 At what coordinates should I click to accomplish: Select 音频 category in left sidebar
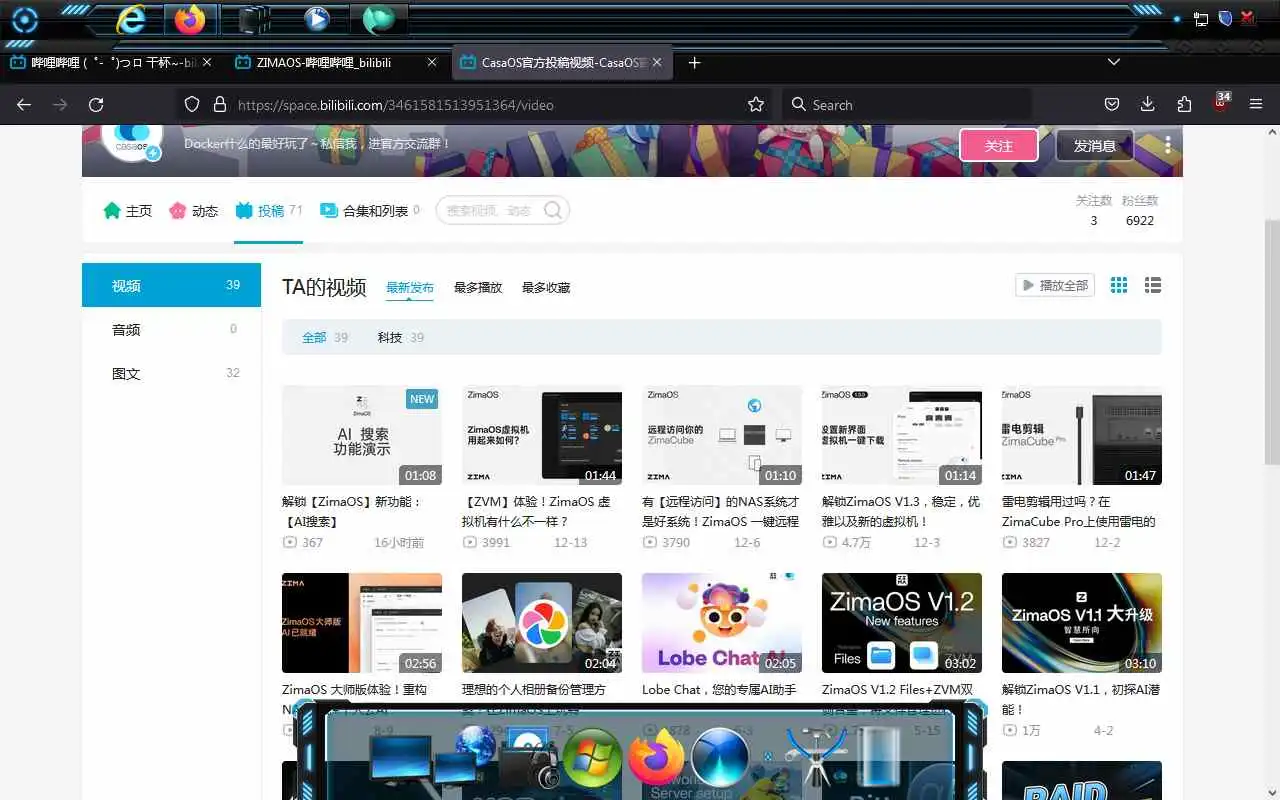tap(171, 329)
